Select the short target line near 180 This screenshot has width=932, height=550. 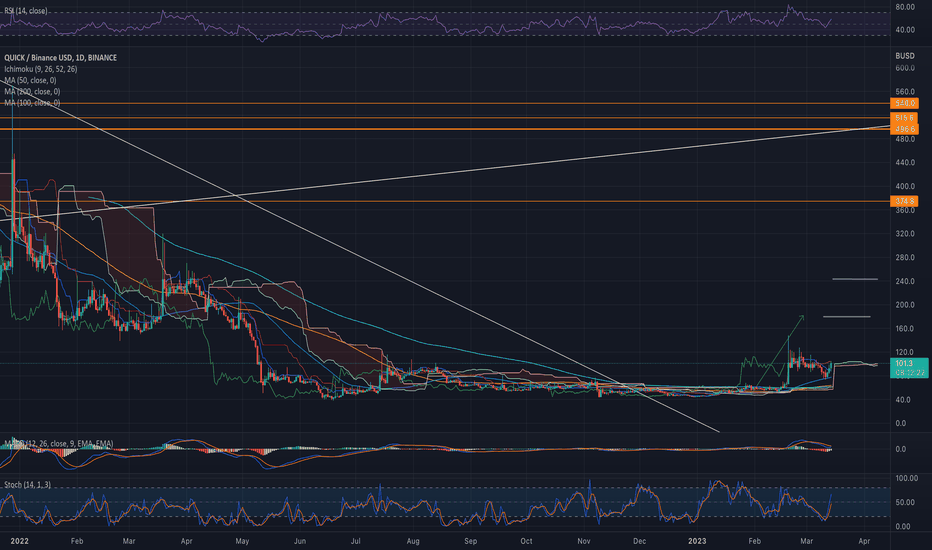pos(846,317)
